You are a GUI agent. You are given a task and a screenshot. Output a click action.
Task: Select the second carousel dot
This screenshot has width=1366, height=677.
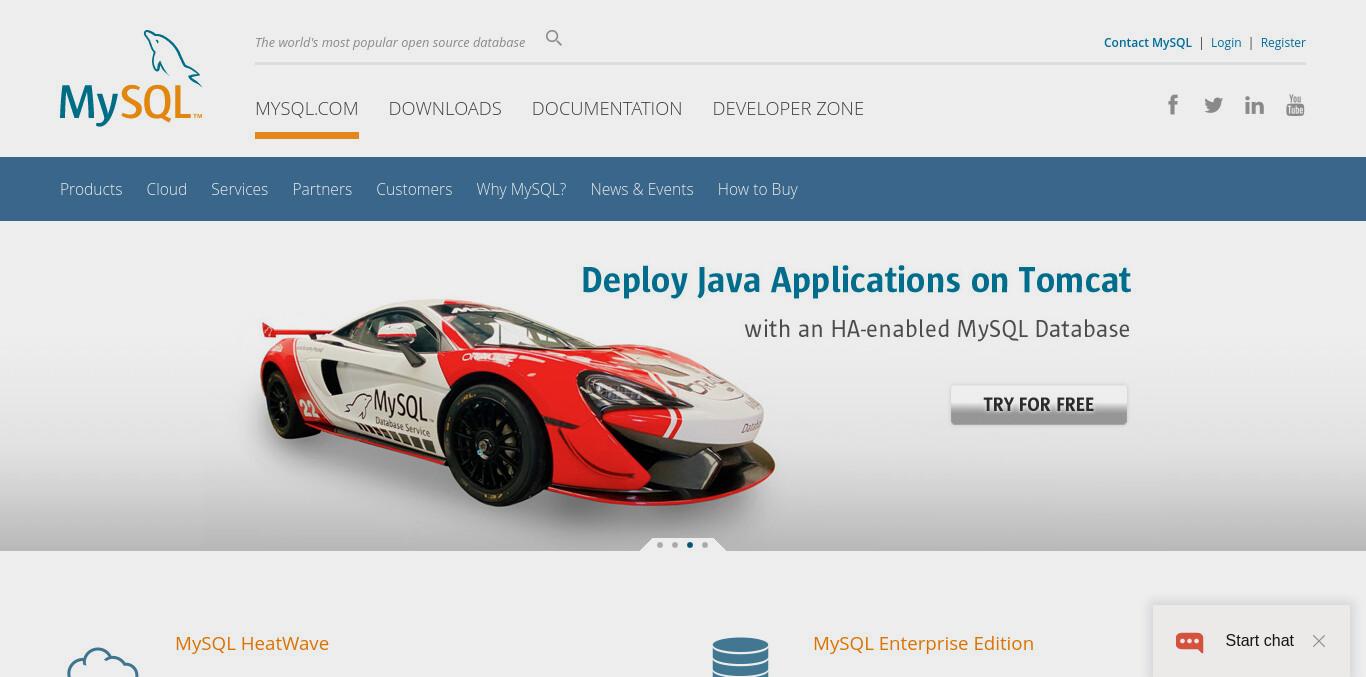675,545
